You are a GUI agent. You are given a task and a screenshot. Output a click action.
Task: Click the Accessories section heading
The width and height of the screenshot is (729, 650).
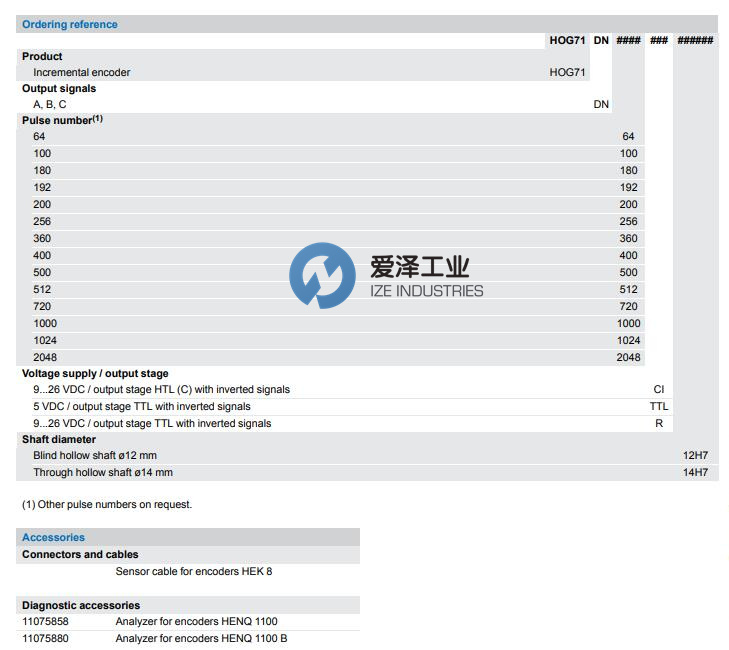click(53, 537)
